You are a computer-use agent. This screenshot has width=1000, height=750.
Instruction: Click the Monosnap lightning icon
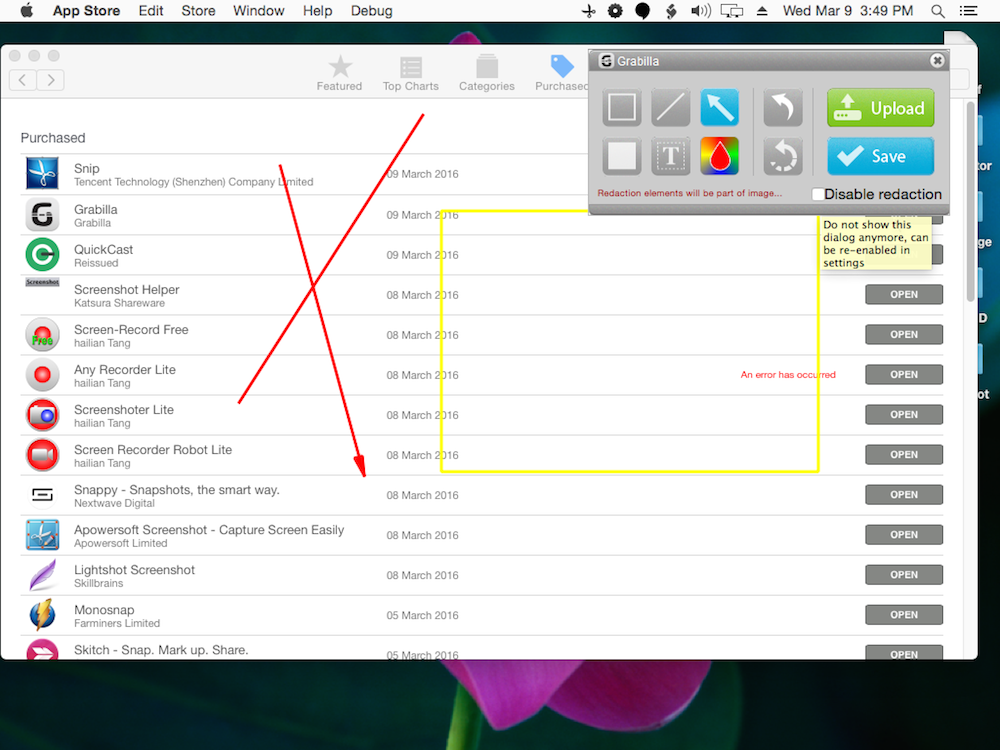(43, 614)
